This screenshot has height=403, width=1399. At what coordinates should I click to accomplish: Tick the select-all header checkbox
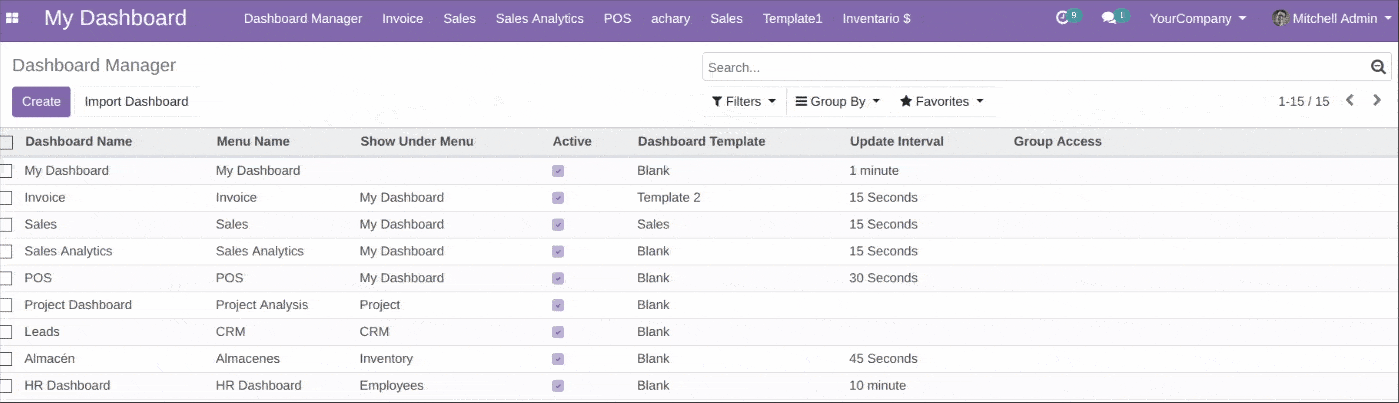coord(6,142)
